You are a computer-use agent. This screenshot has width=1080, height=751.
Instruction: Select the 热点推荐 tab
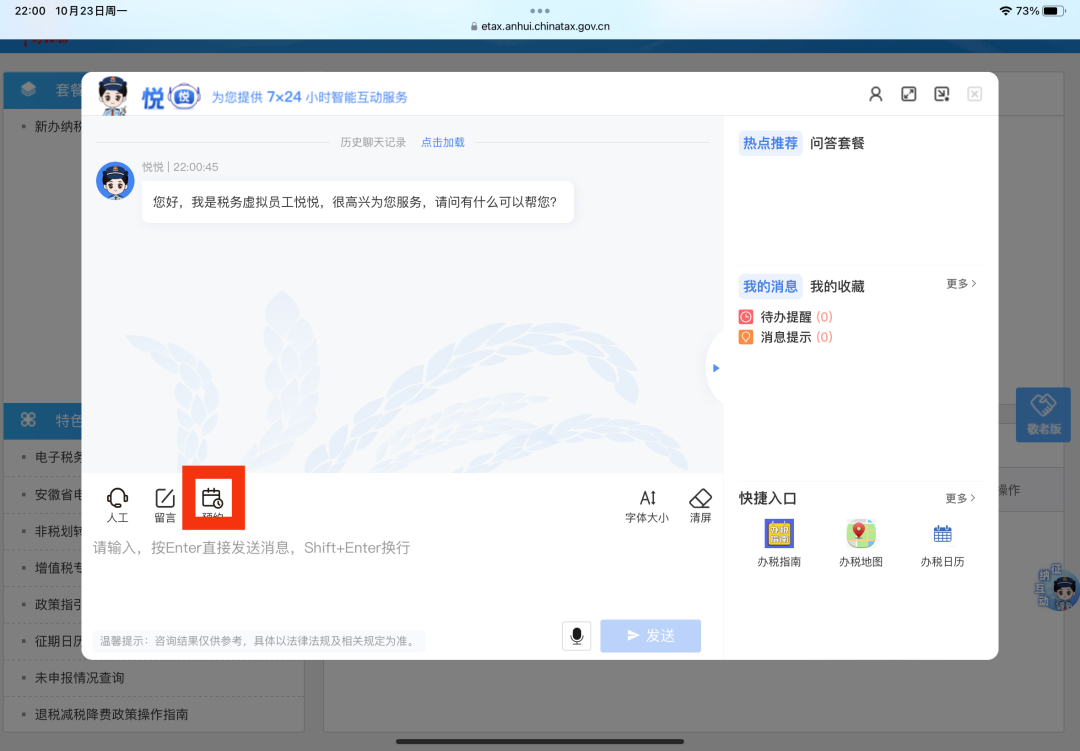770,143
